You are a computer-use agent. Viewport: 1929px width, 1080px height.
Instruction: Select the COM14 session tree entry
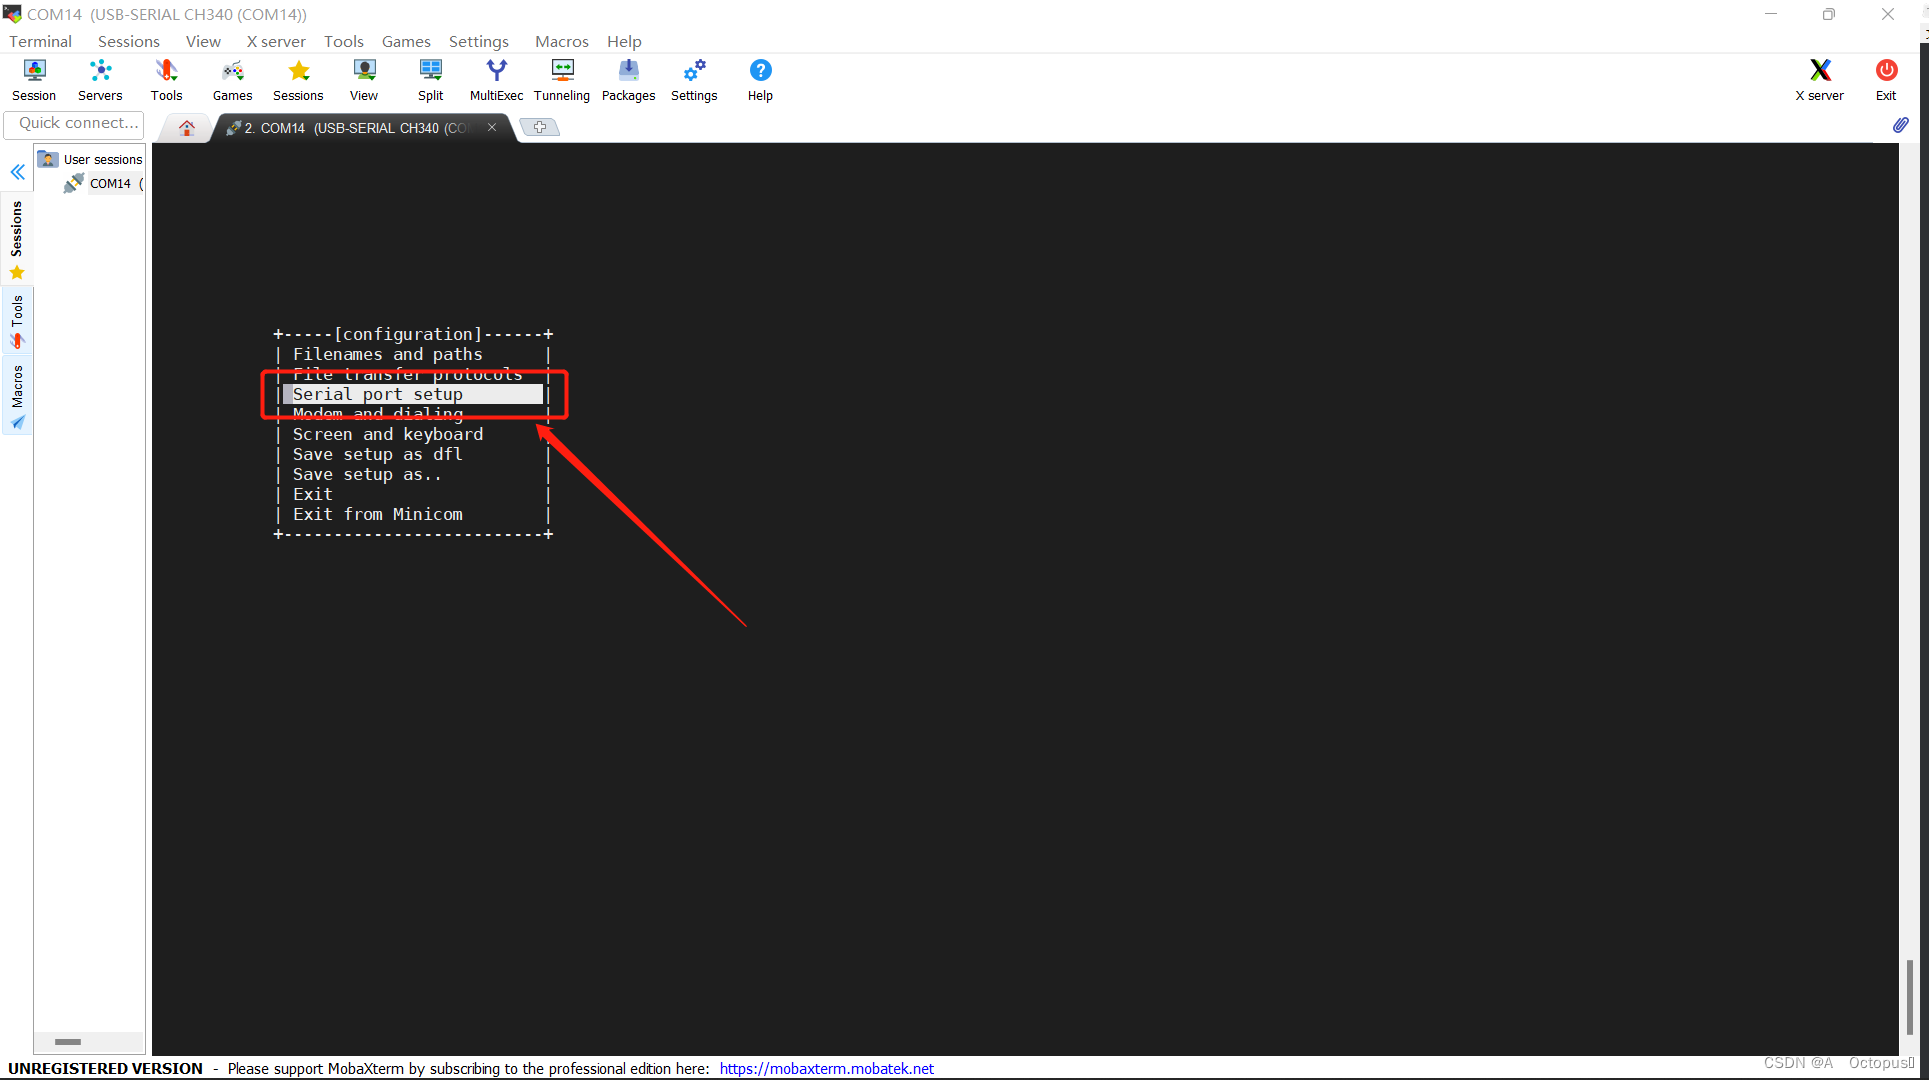(x=104, y=183)
